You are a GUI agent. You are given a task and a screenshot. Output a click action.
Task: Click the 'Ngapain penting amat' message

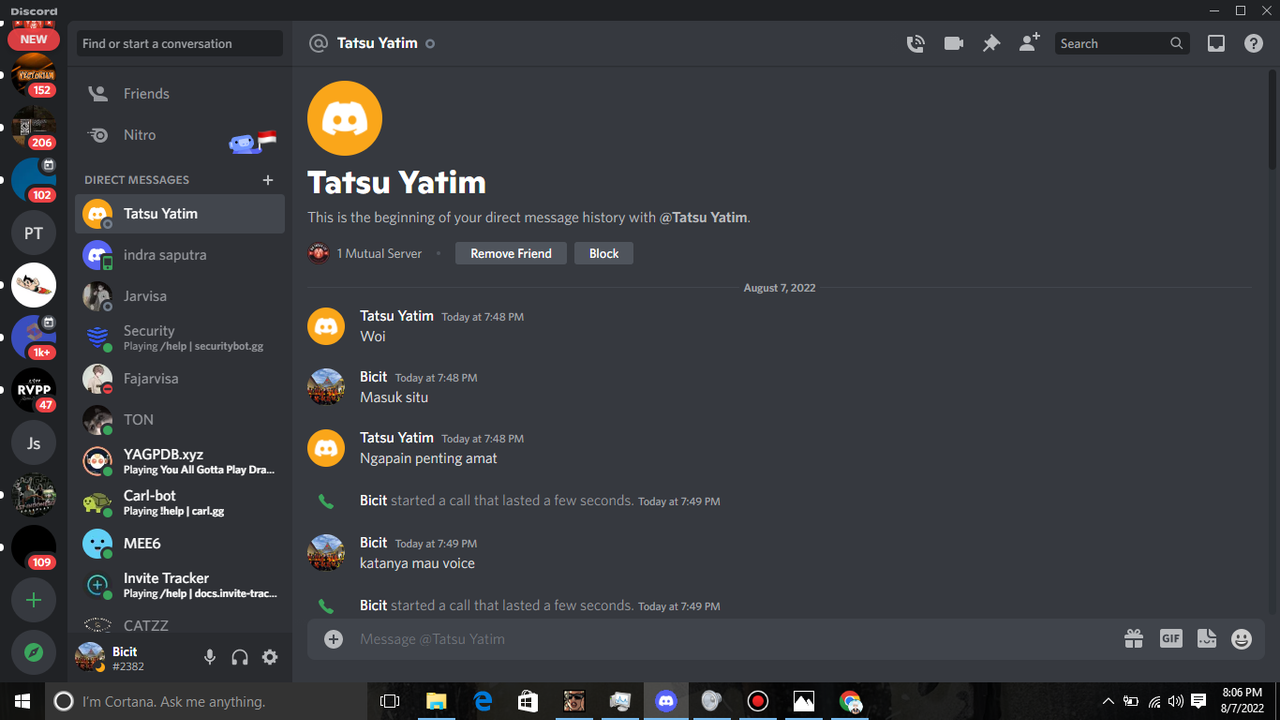pos(428,458)
